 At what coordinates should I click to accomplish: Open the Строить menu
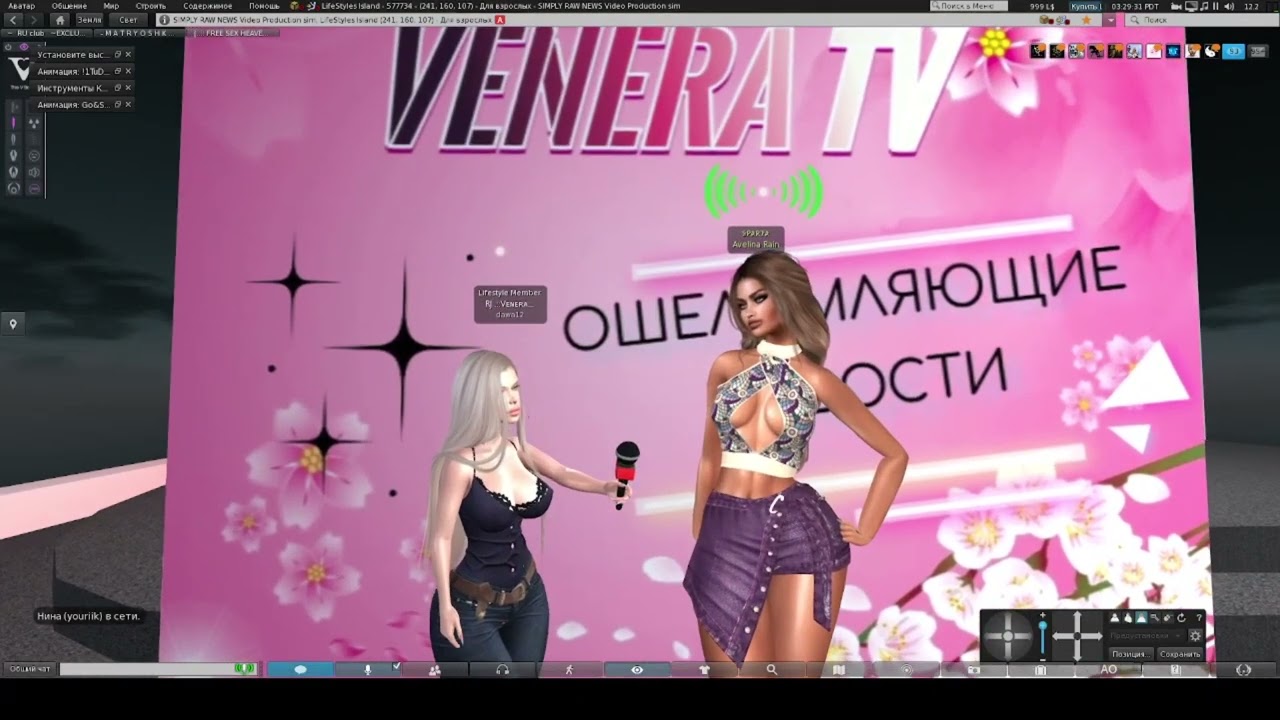point(151,6)
